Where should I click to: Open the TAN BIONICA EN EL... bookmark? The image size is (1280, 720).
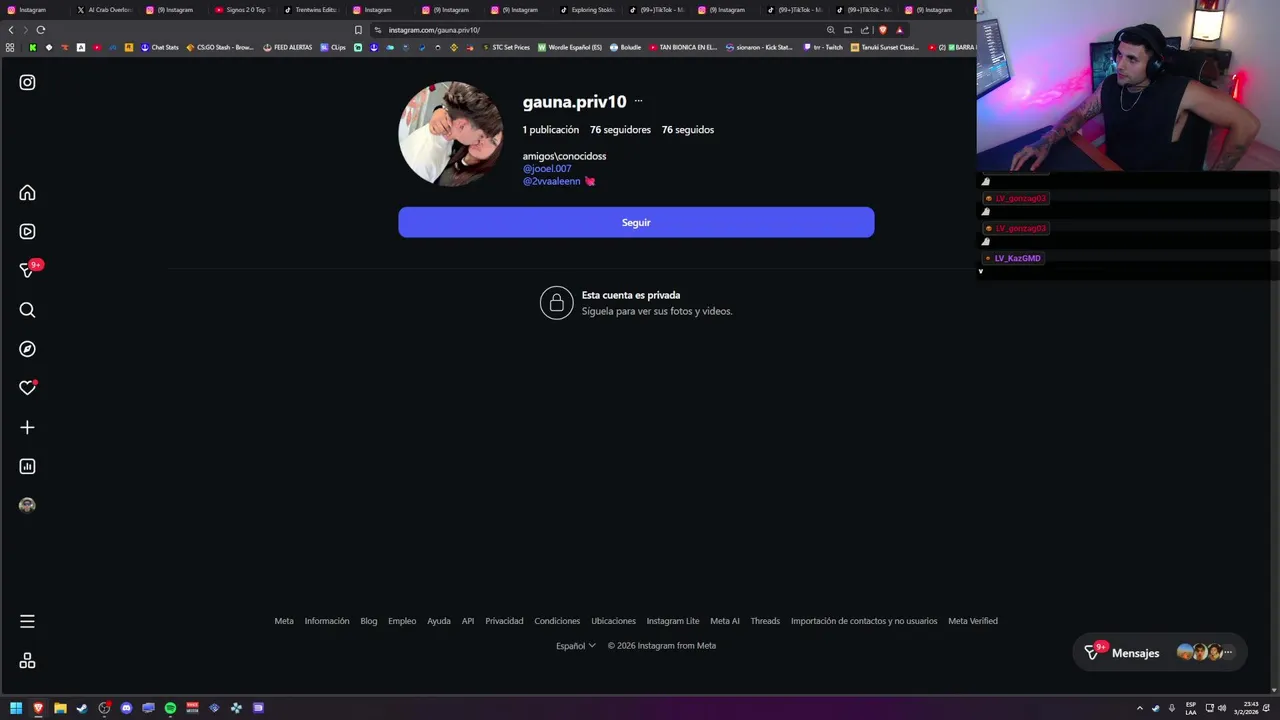(x=683, y=47)
